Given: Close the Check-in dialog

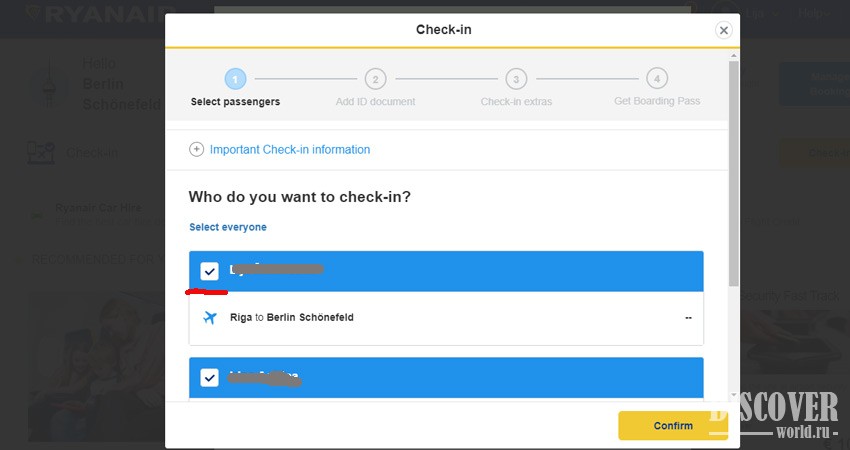Looking at the screenshot, I should coord(724,30).
